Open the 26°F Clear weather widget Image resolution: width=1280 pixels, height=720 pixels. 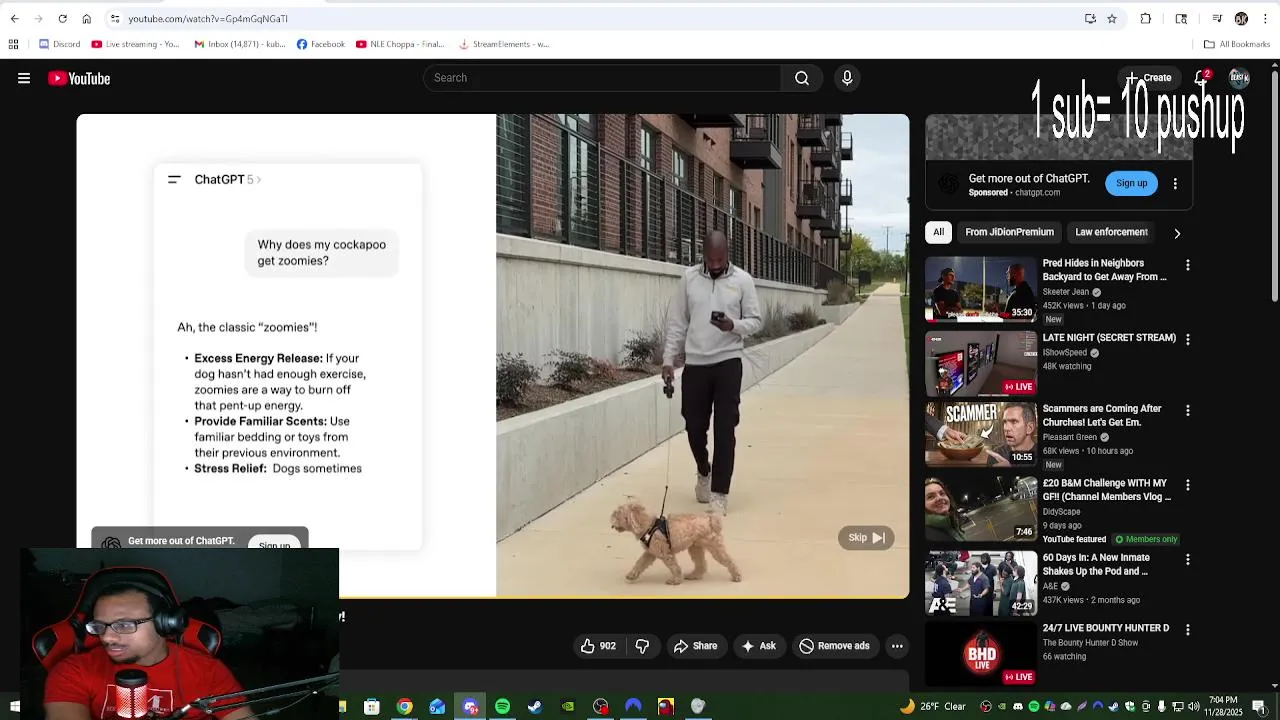click(x=935, y=707)
